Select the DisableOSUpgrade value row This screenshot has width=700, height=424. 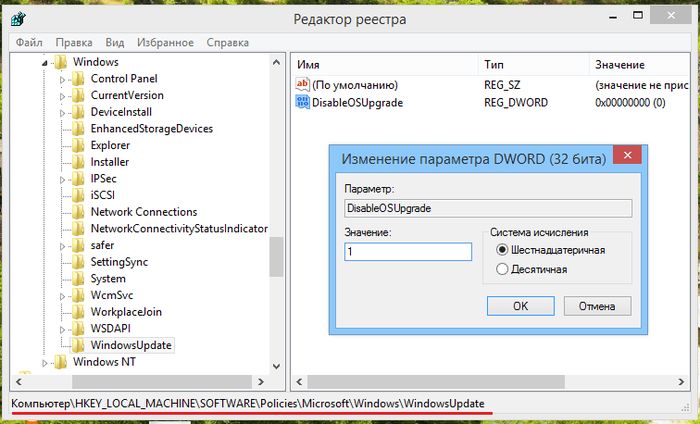pos(491,102)
